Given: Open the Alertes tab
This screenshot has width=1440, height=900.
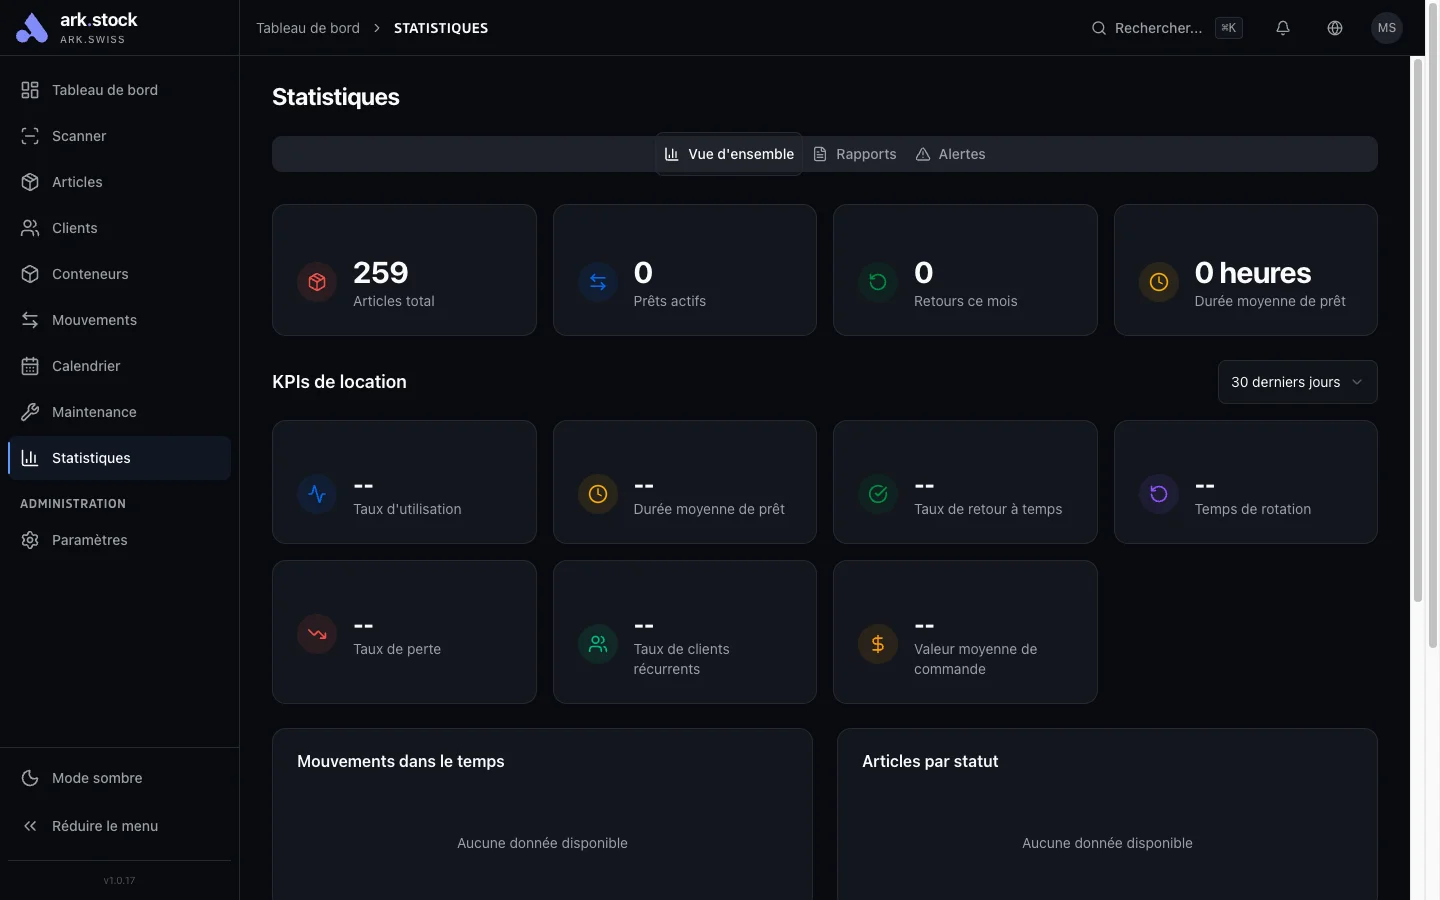Looking at the screenshot, I should [950, 154].
